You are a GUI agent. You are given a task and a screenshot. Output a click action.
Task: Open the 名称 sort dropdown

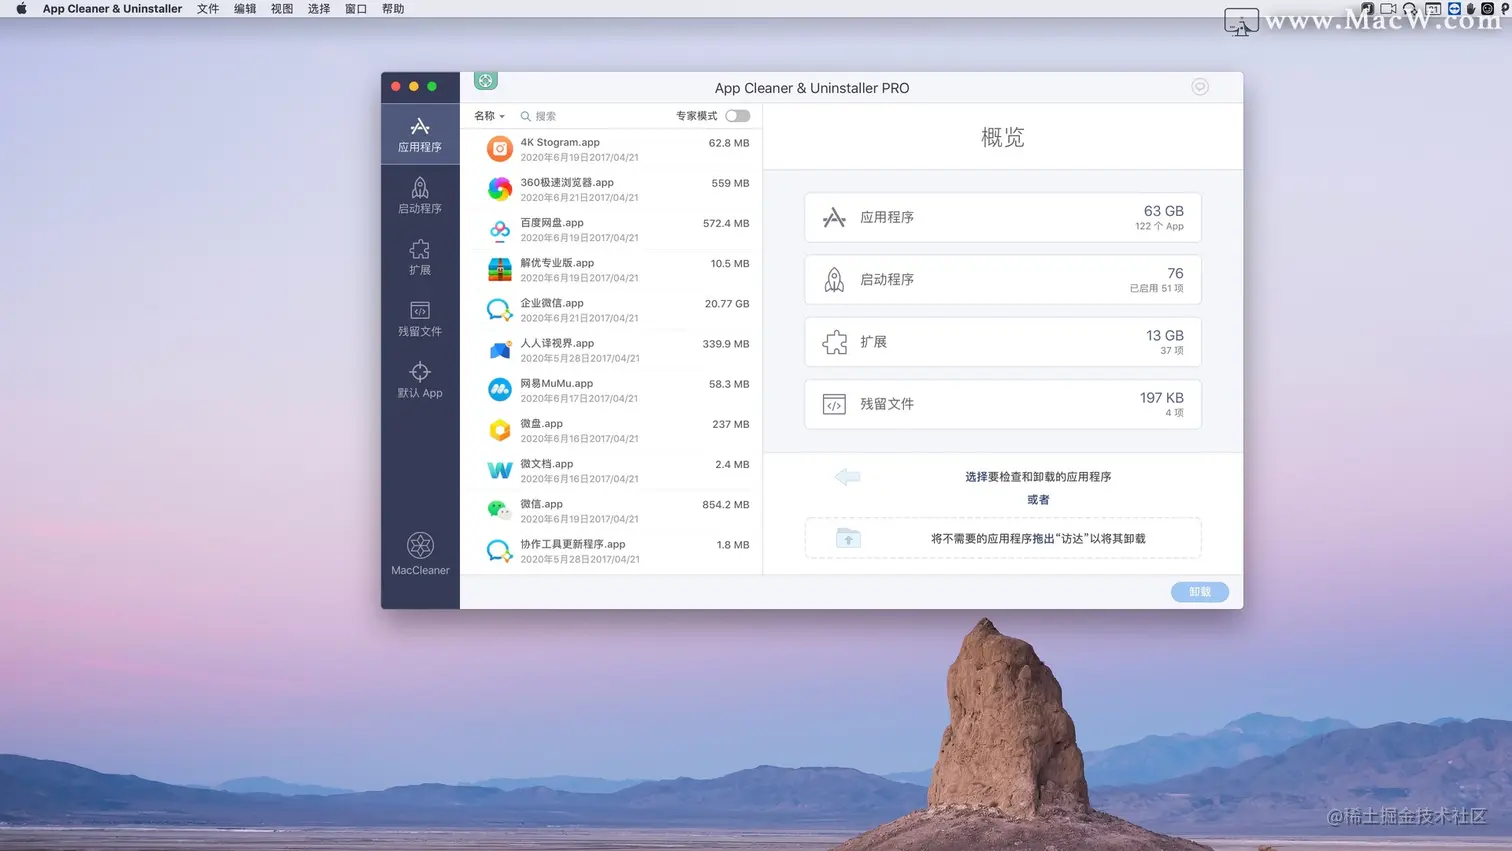(489, 116)
